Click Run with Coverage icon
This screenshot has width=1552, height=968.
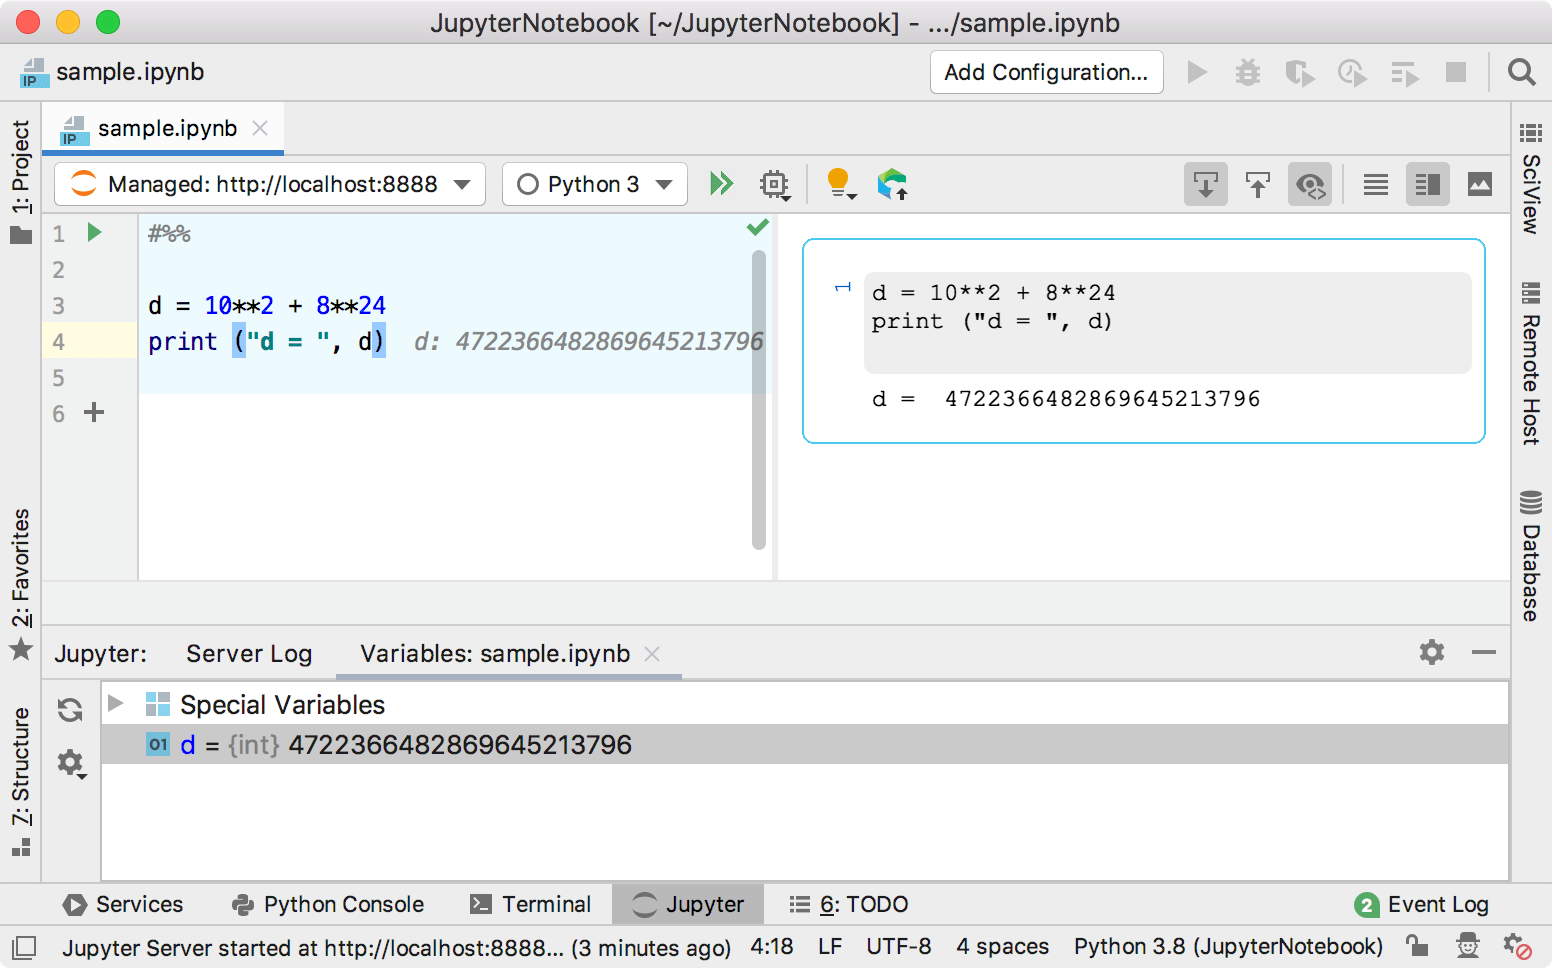click(1300, 72)
